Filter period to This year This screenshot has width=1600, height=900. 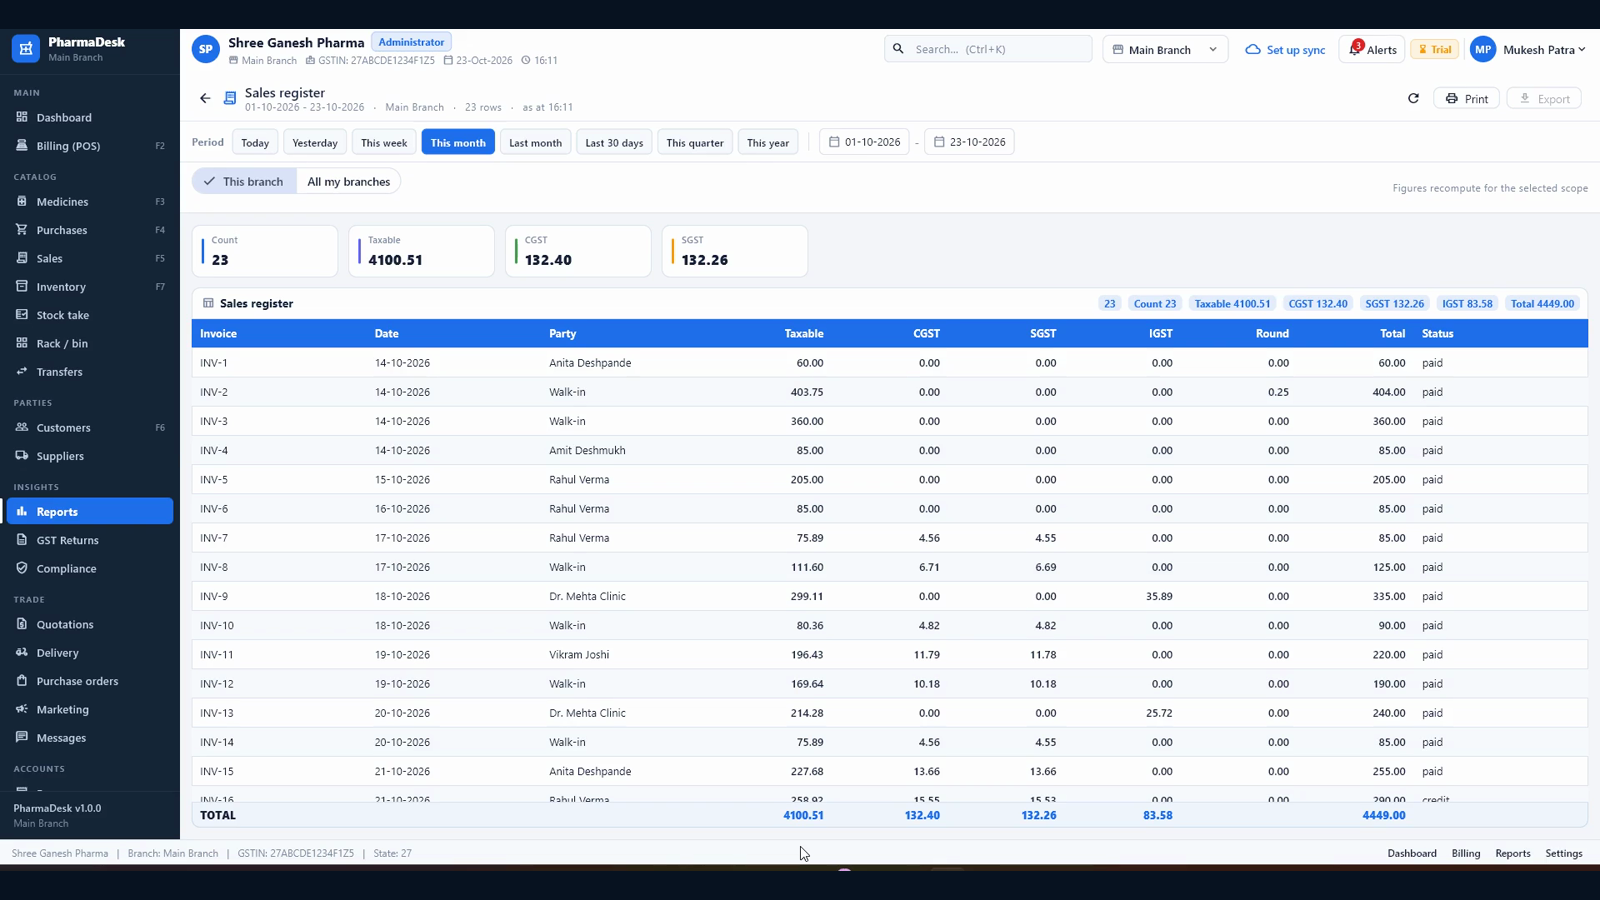pyautogui.click(x=768, y=142)
